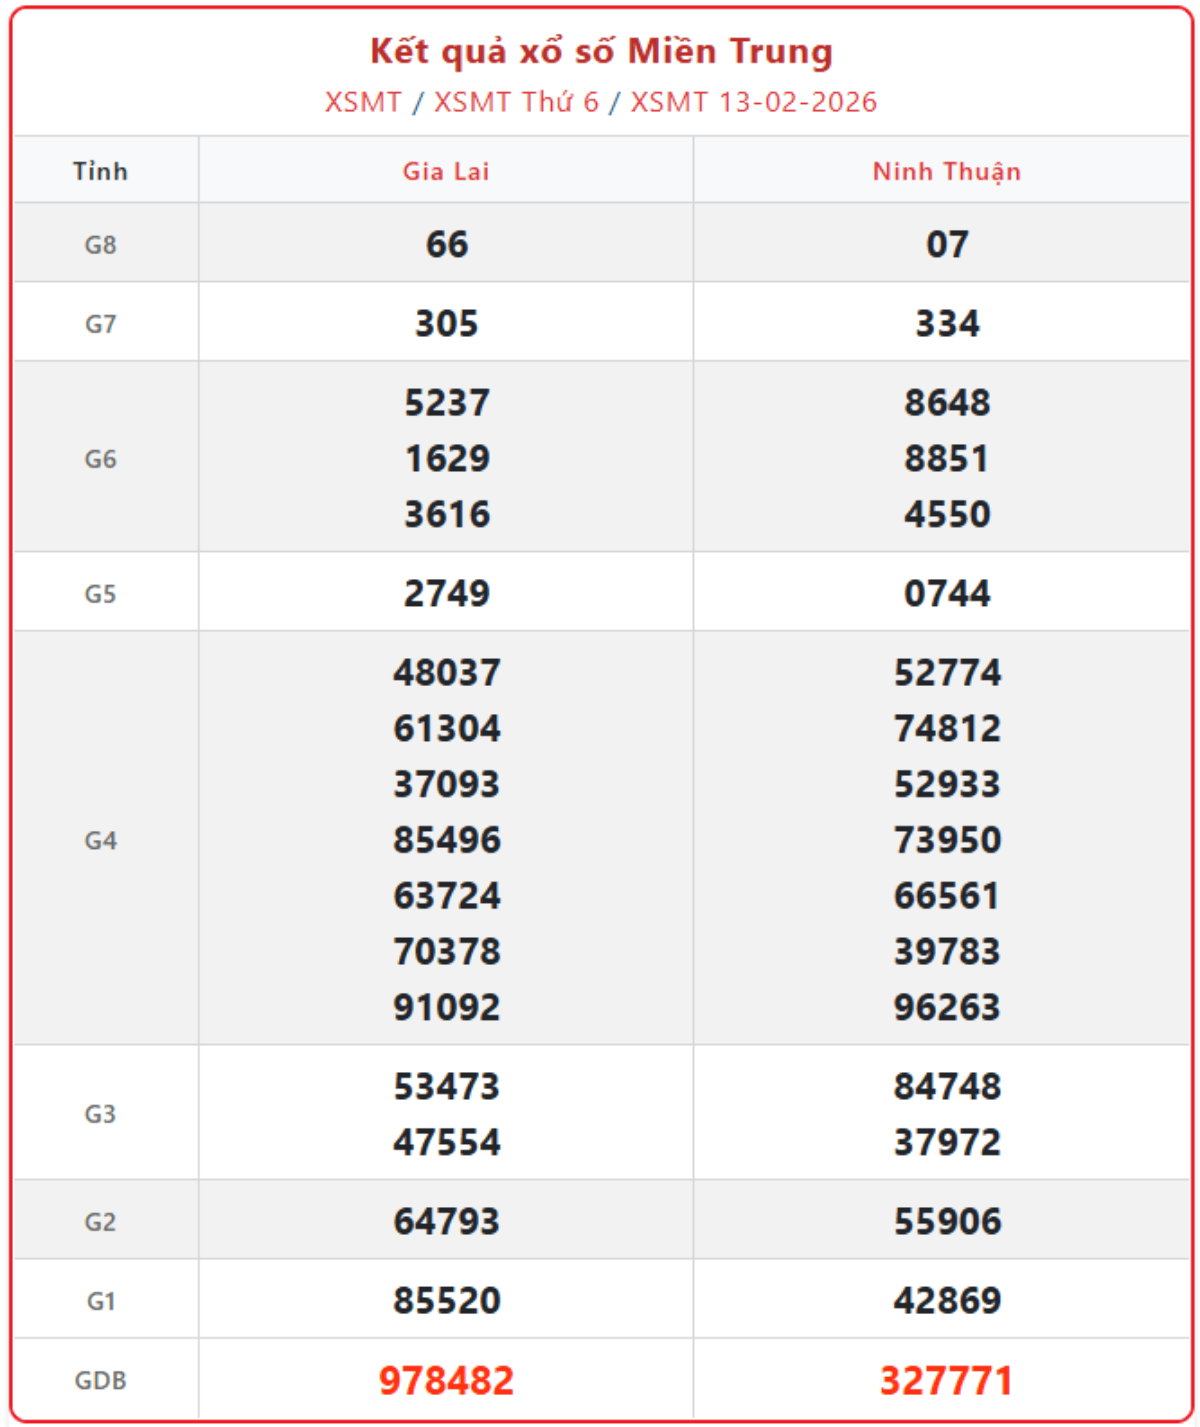
Task: Select Gia Lai G2 number 64793
Action: pyautogui.click(x=446, y=1221)
